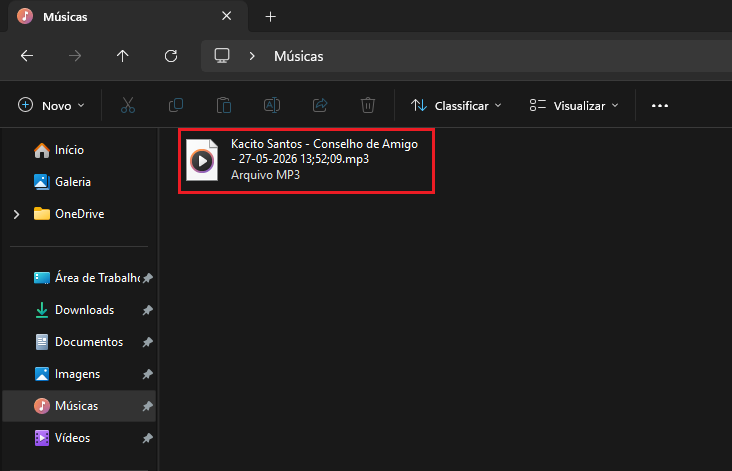This screenshot has height=471, width=732.
Task: Navigate back with the left arrow
Action: 27,56
